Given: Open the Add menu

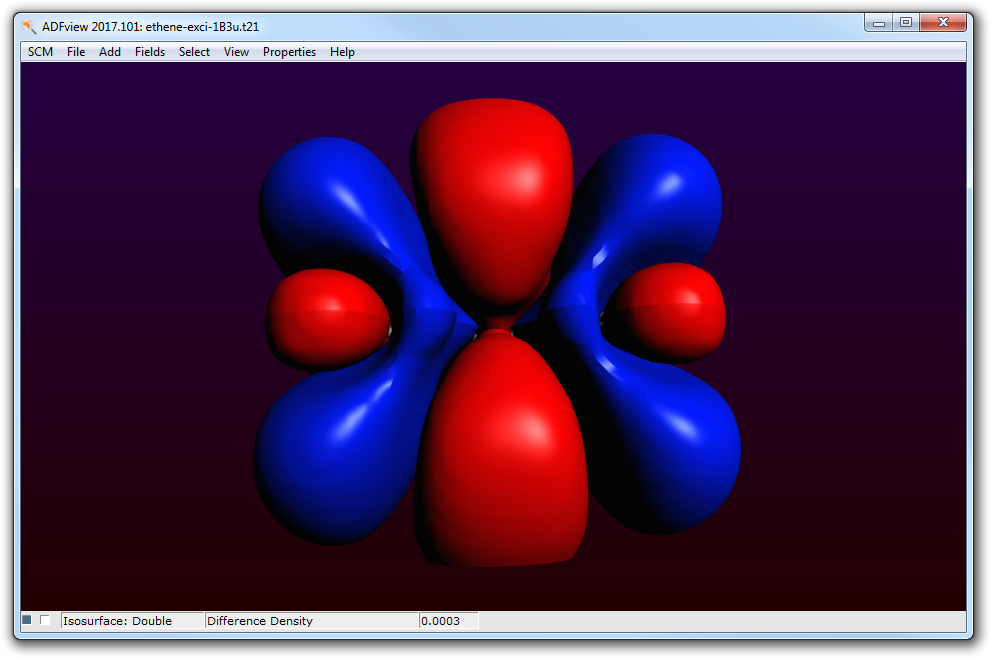Looking at the screenshot, I should (x=109, y=52).
